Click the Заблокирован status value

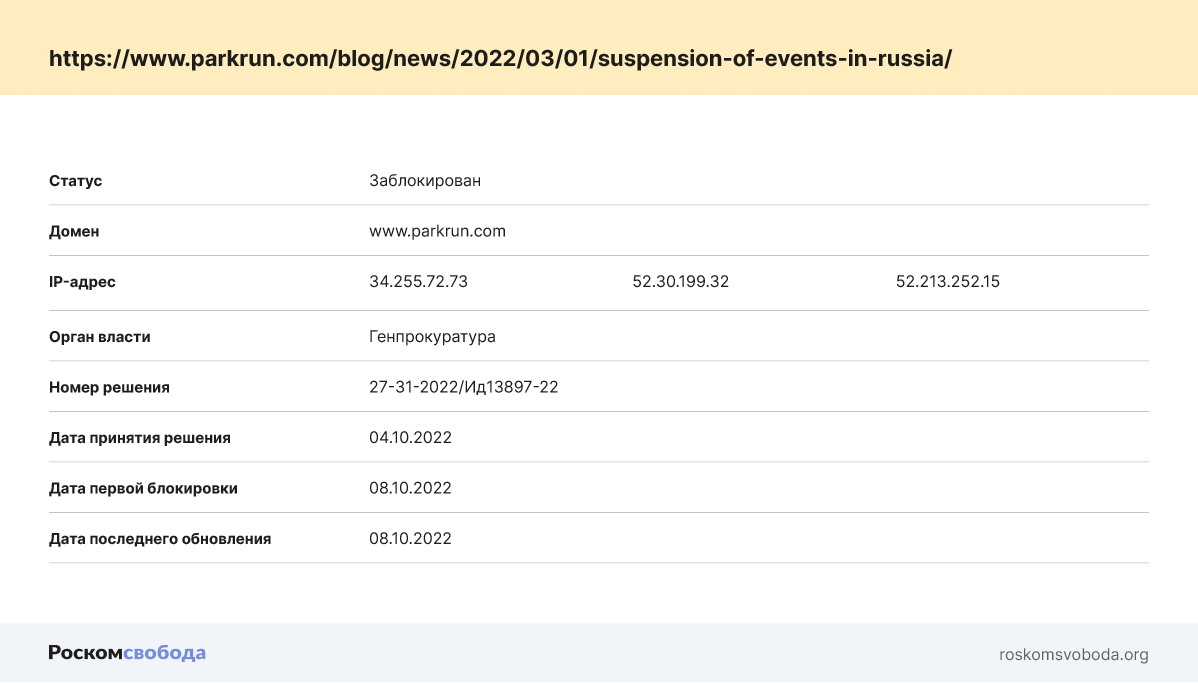pyautogui.click(x=424, y=181)
